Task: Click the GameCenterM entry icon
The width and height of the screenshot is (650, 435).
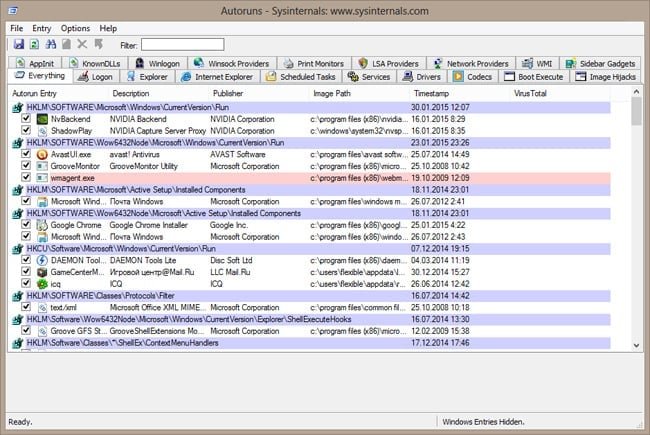Action: (x=42, y=272)
